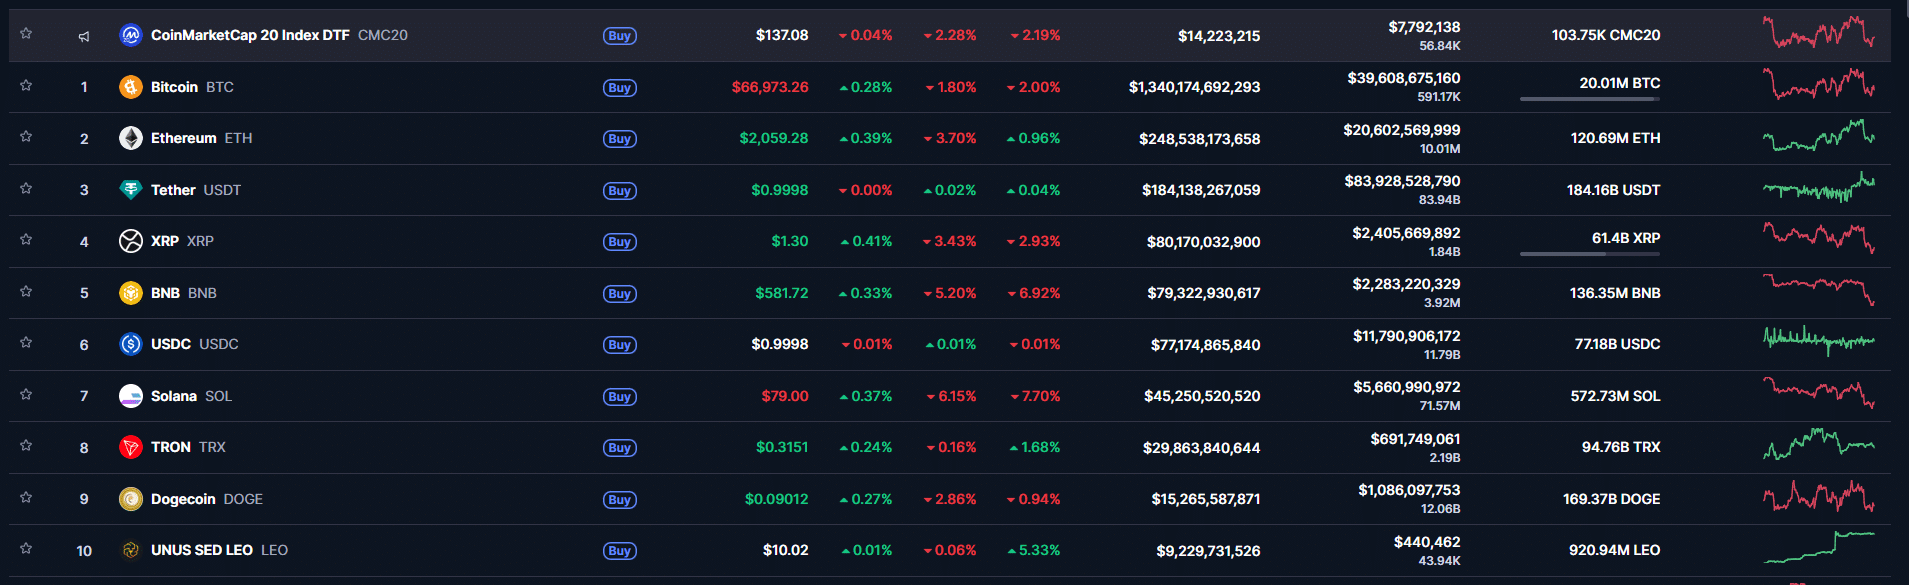Screen dimensions: 1909x585
Task: Click Buy button for UNUS SED LEO
Action: pyautogui.click(x=620, y=551)
